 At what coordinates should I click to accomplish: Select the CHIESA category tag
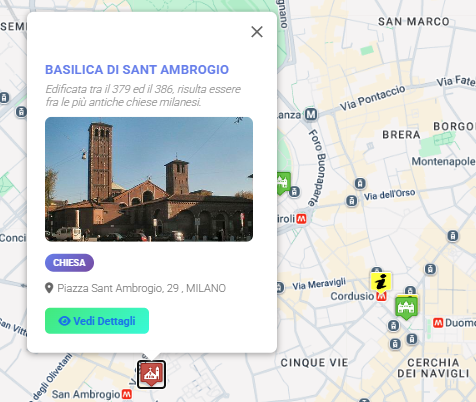point(69,263)
